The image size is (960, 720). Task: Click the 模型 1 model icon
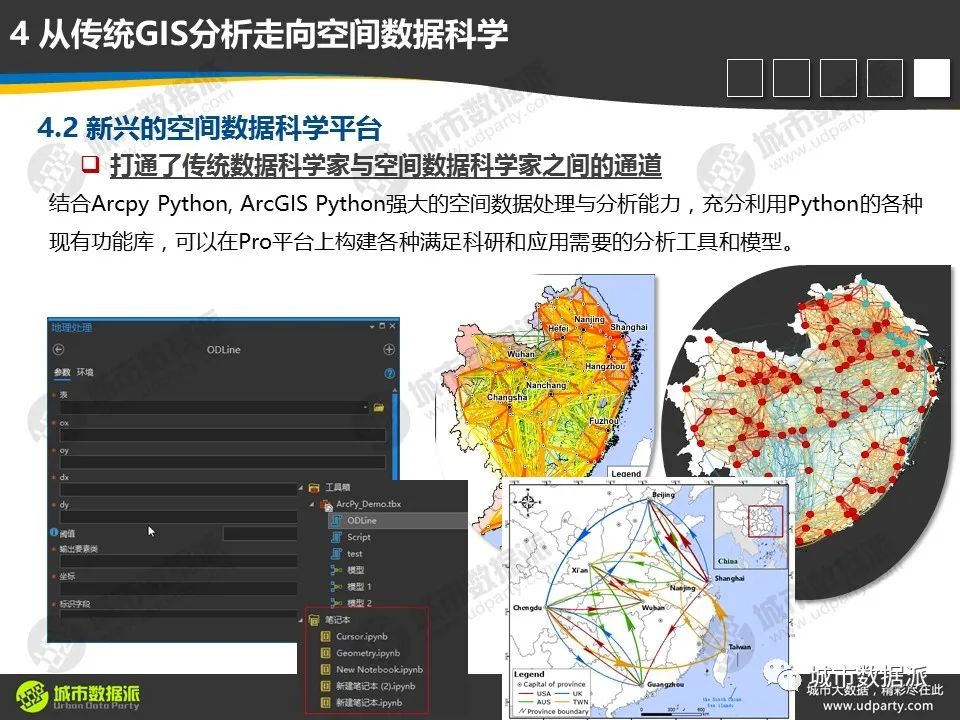(336, 587)
